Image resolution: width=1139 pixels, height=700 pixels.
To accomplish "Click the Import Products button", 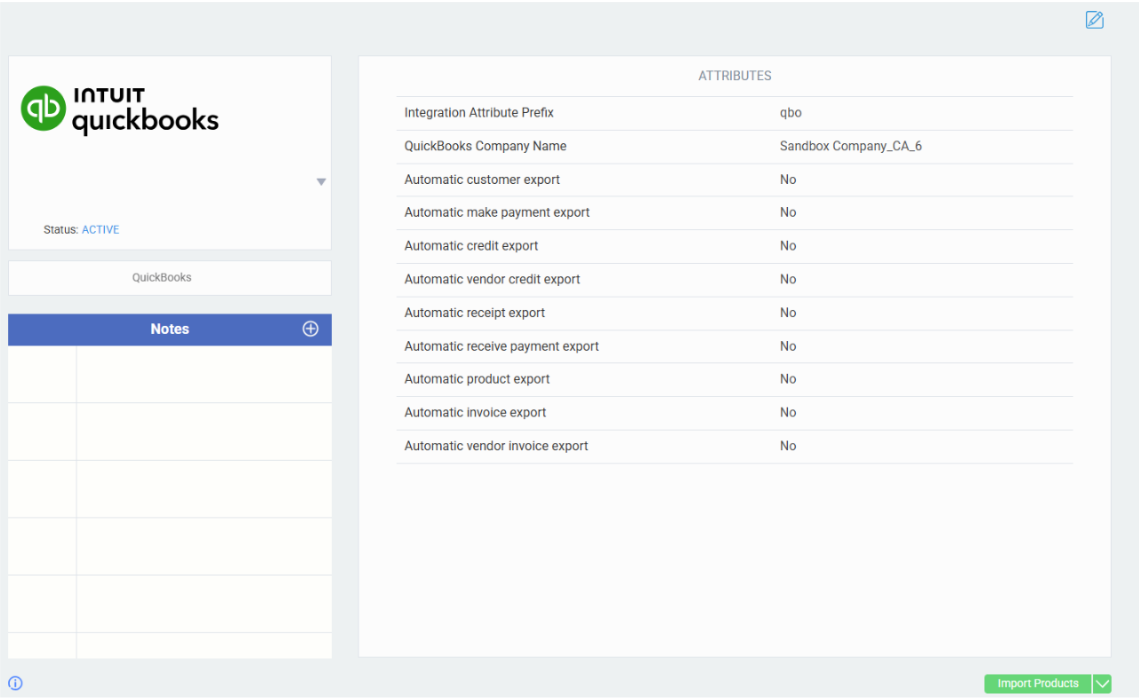I will pyautogui.click(x=1037, y=684).
